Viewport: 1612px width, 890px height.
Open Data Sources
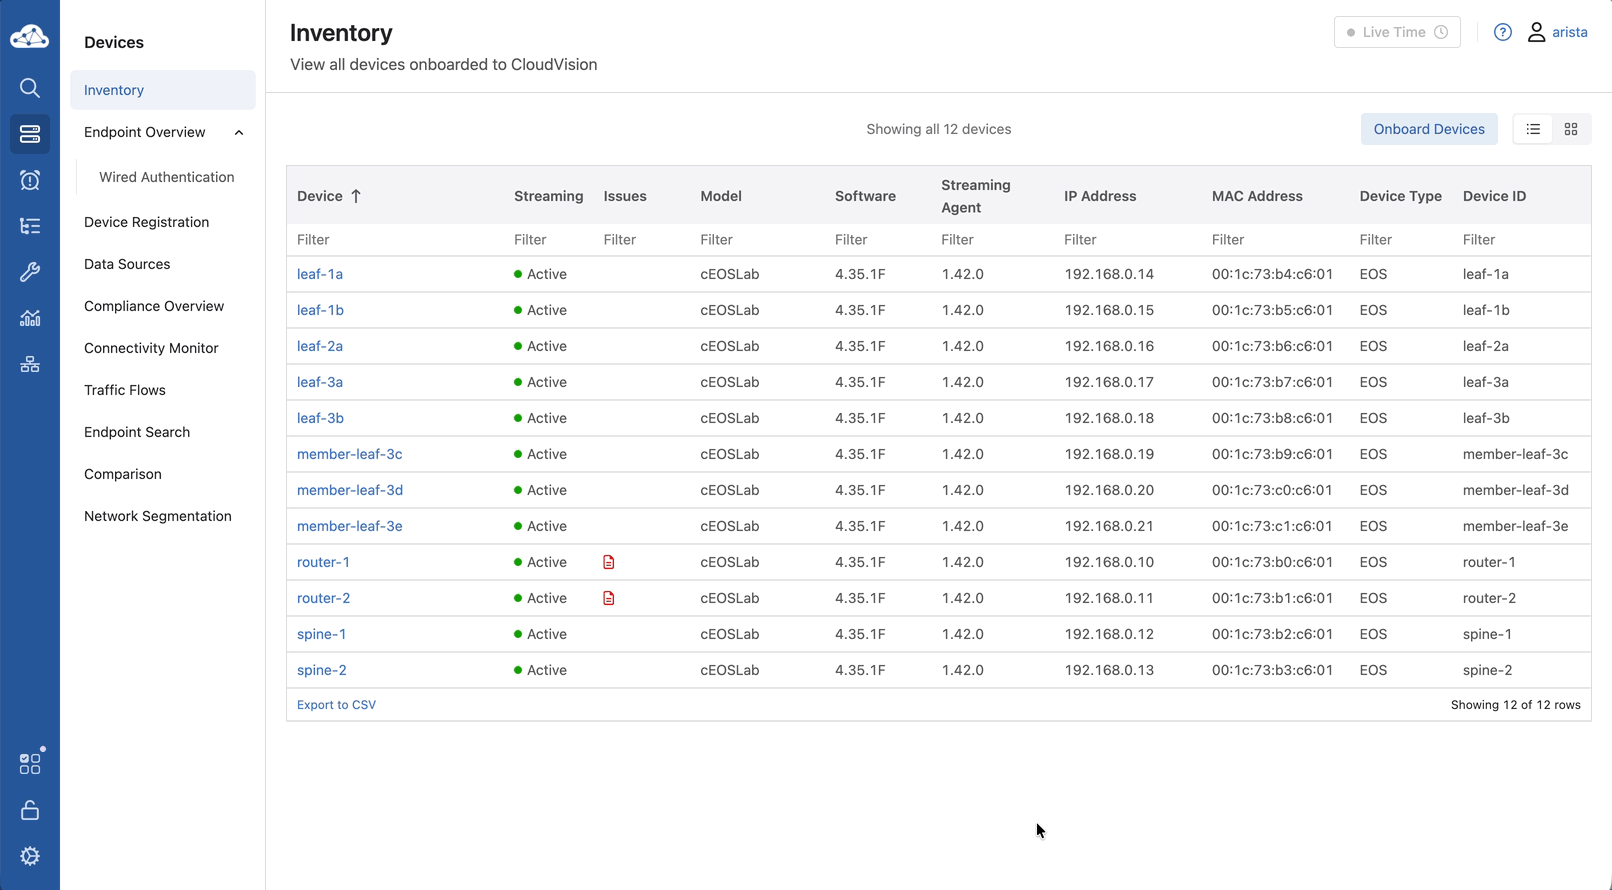(x=127, y=264)
